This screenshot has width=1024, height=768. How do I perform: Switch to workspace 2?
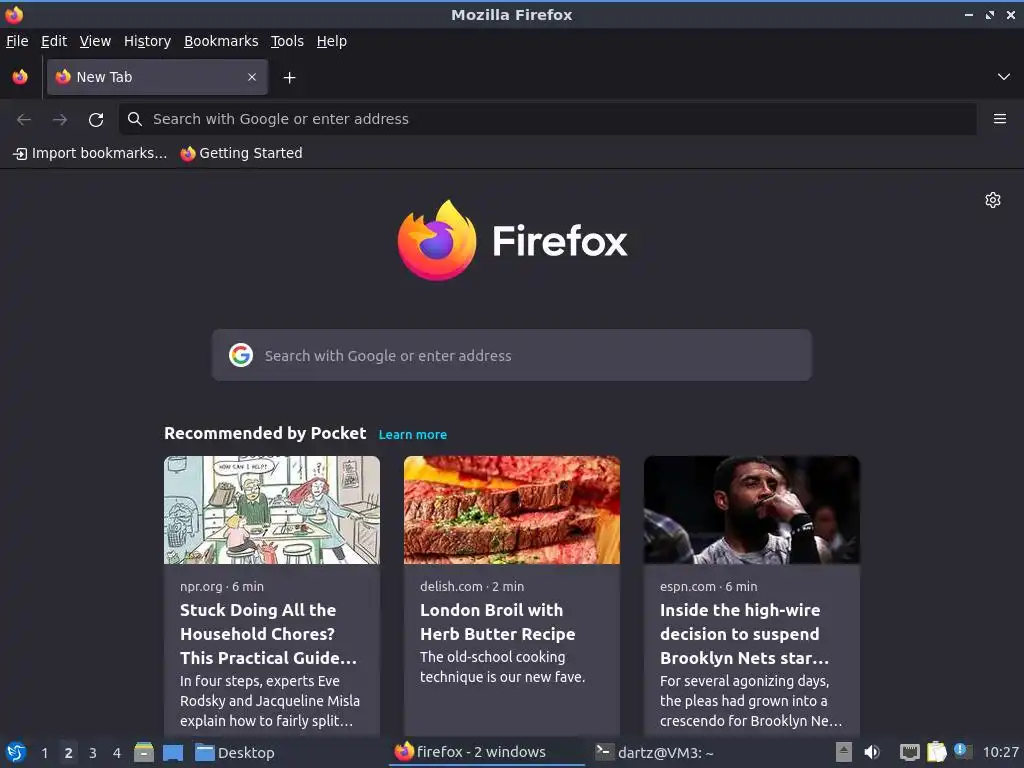point(69,753)
